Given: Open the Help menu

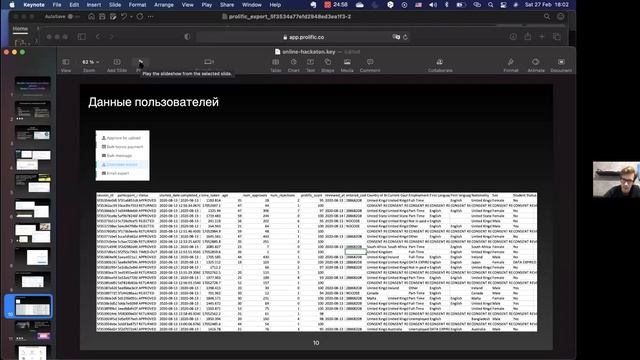Looking at the screenshot, I should point(275,5).
